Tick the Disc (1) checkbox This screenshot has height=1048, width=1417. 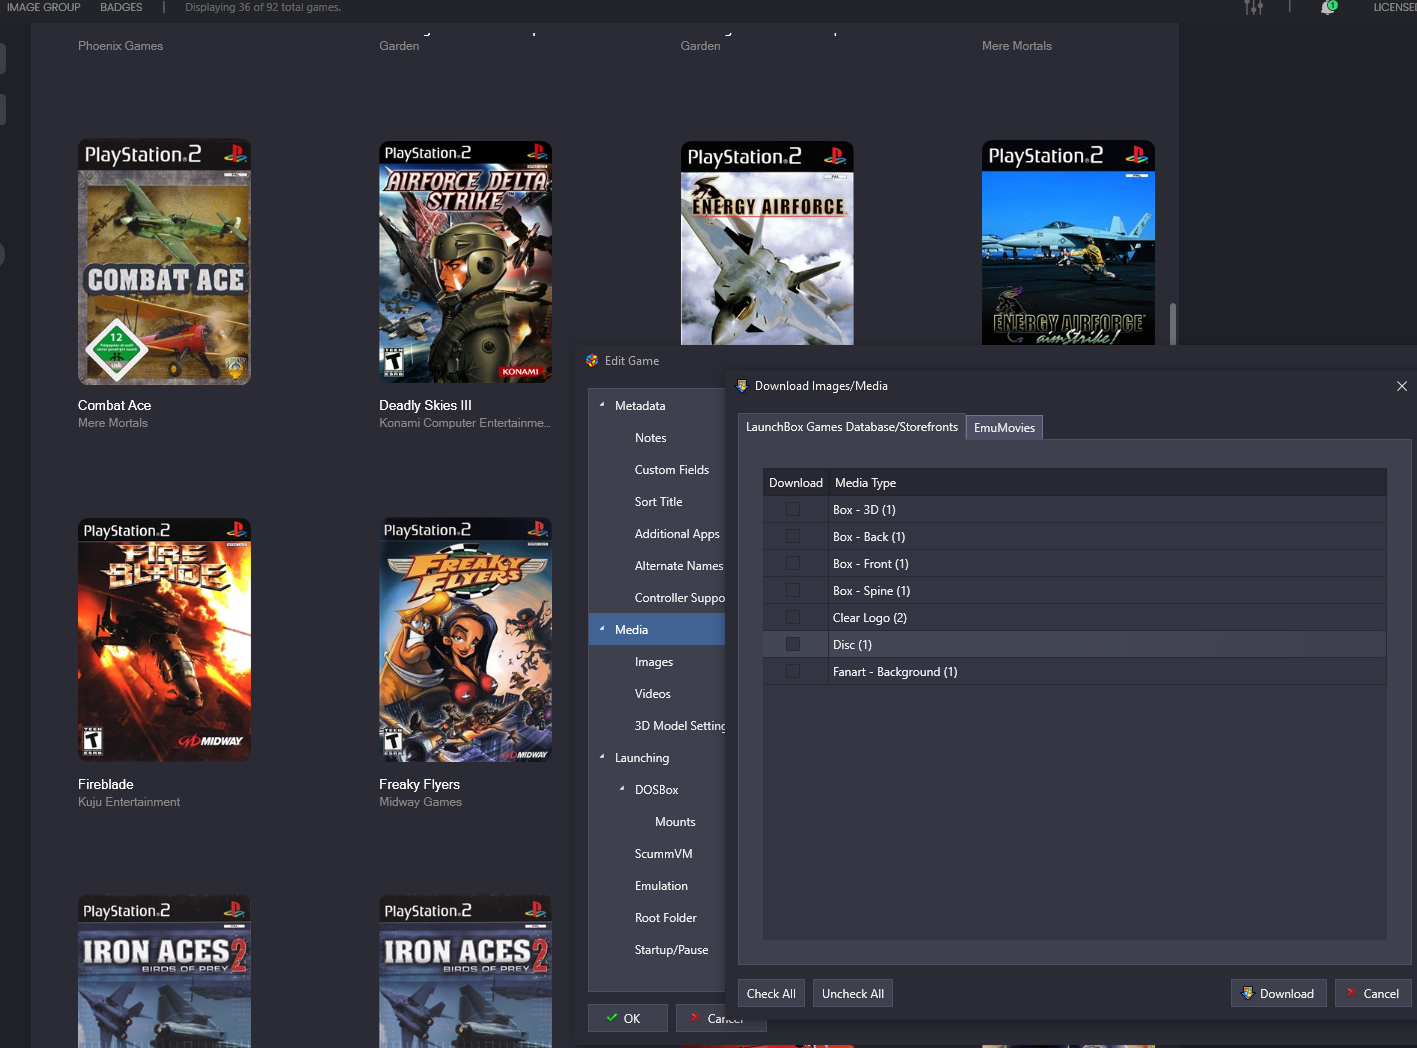click(x=793, y=644)
